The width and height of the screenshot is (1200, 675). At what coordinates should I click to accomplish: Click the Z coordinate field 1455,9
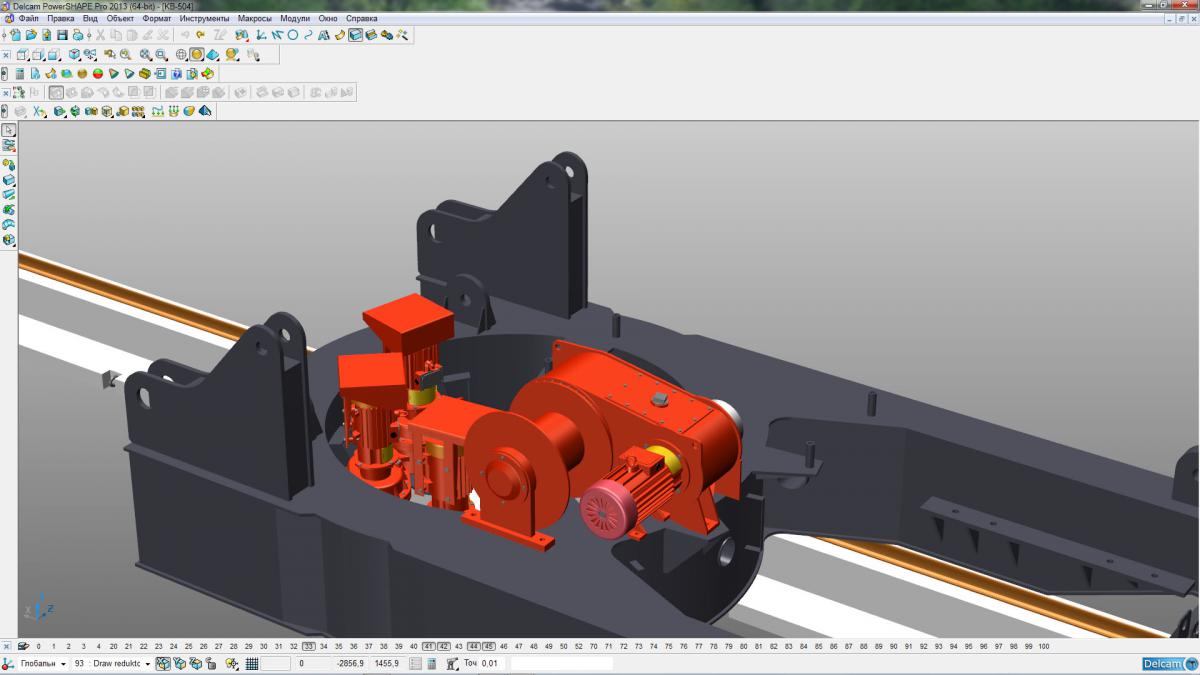tap(386, 663)
